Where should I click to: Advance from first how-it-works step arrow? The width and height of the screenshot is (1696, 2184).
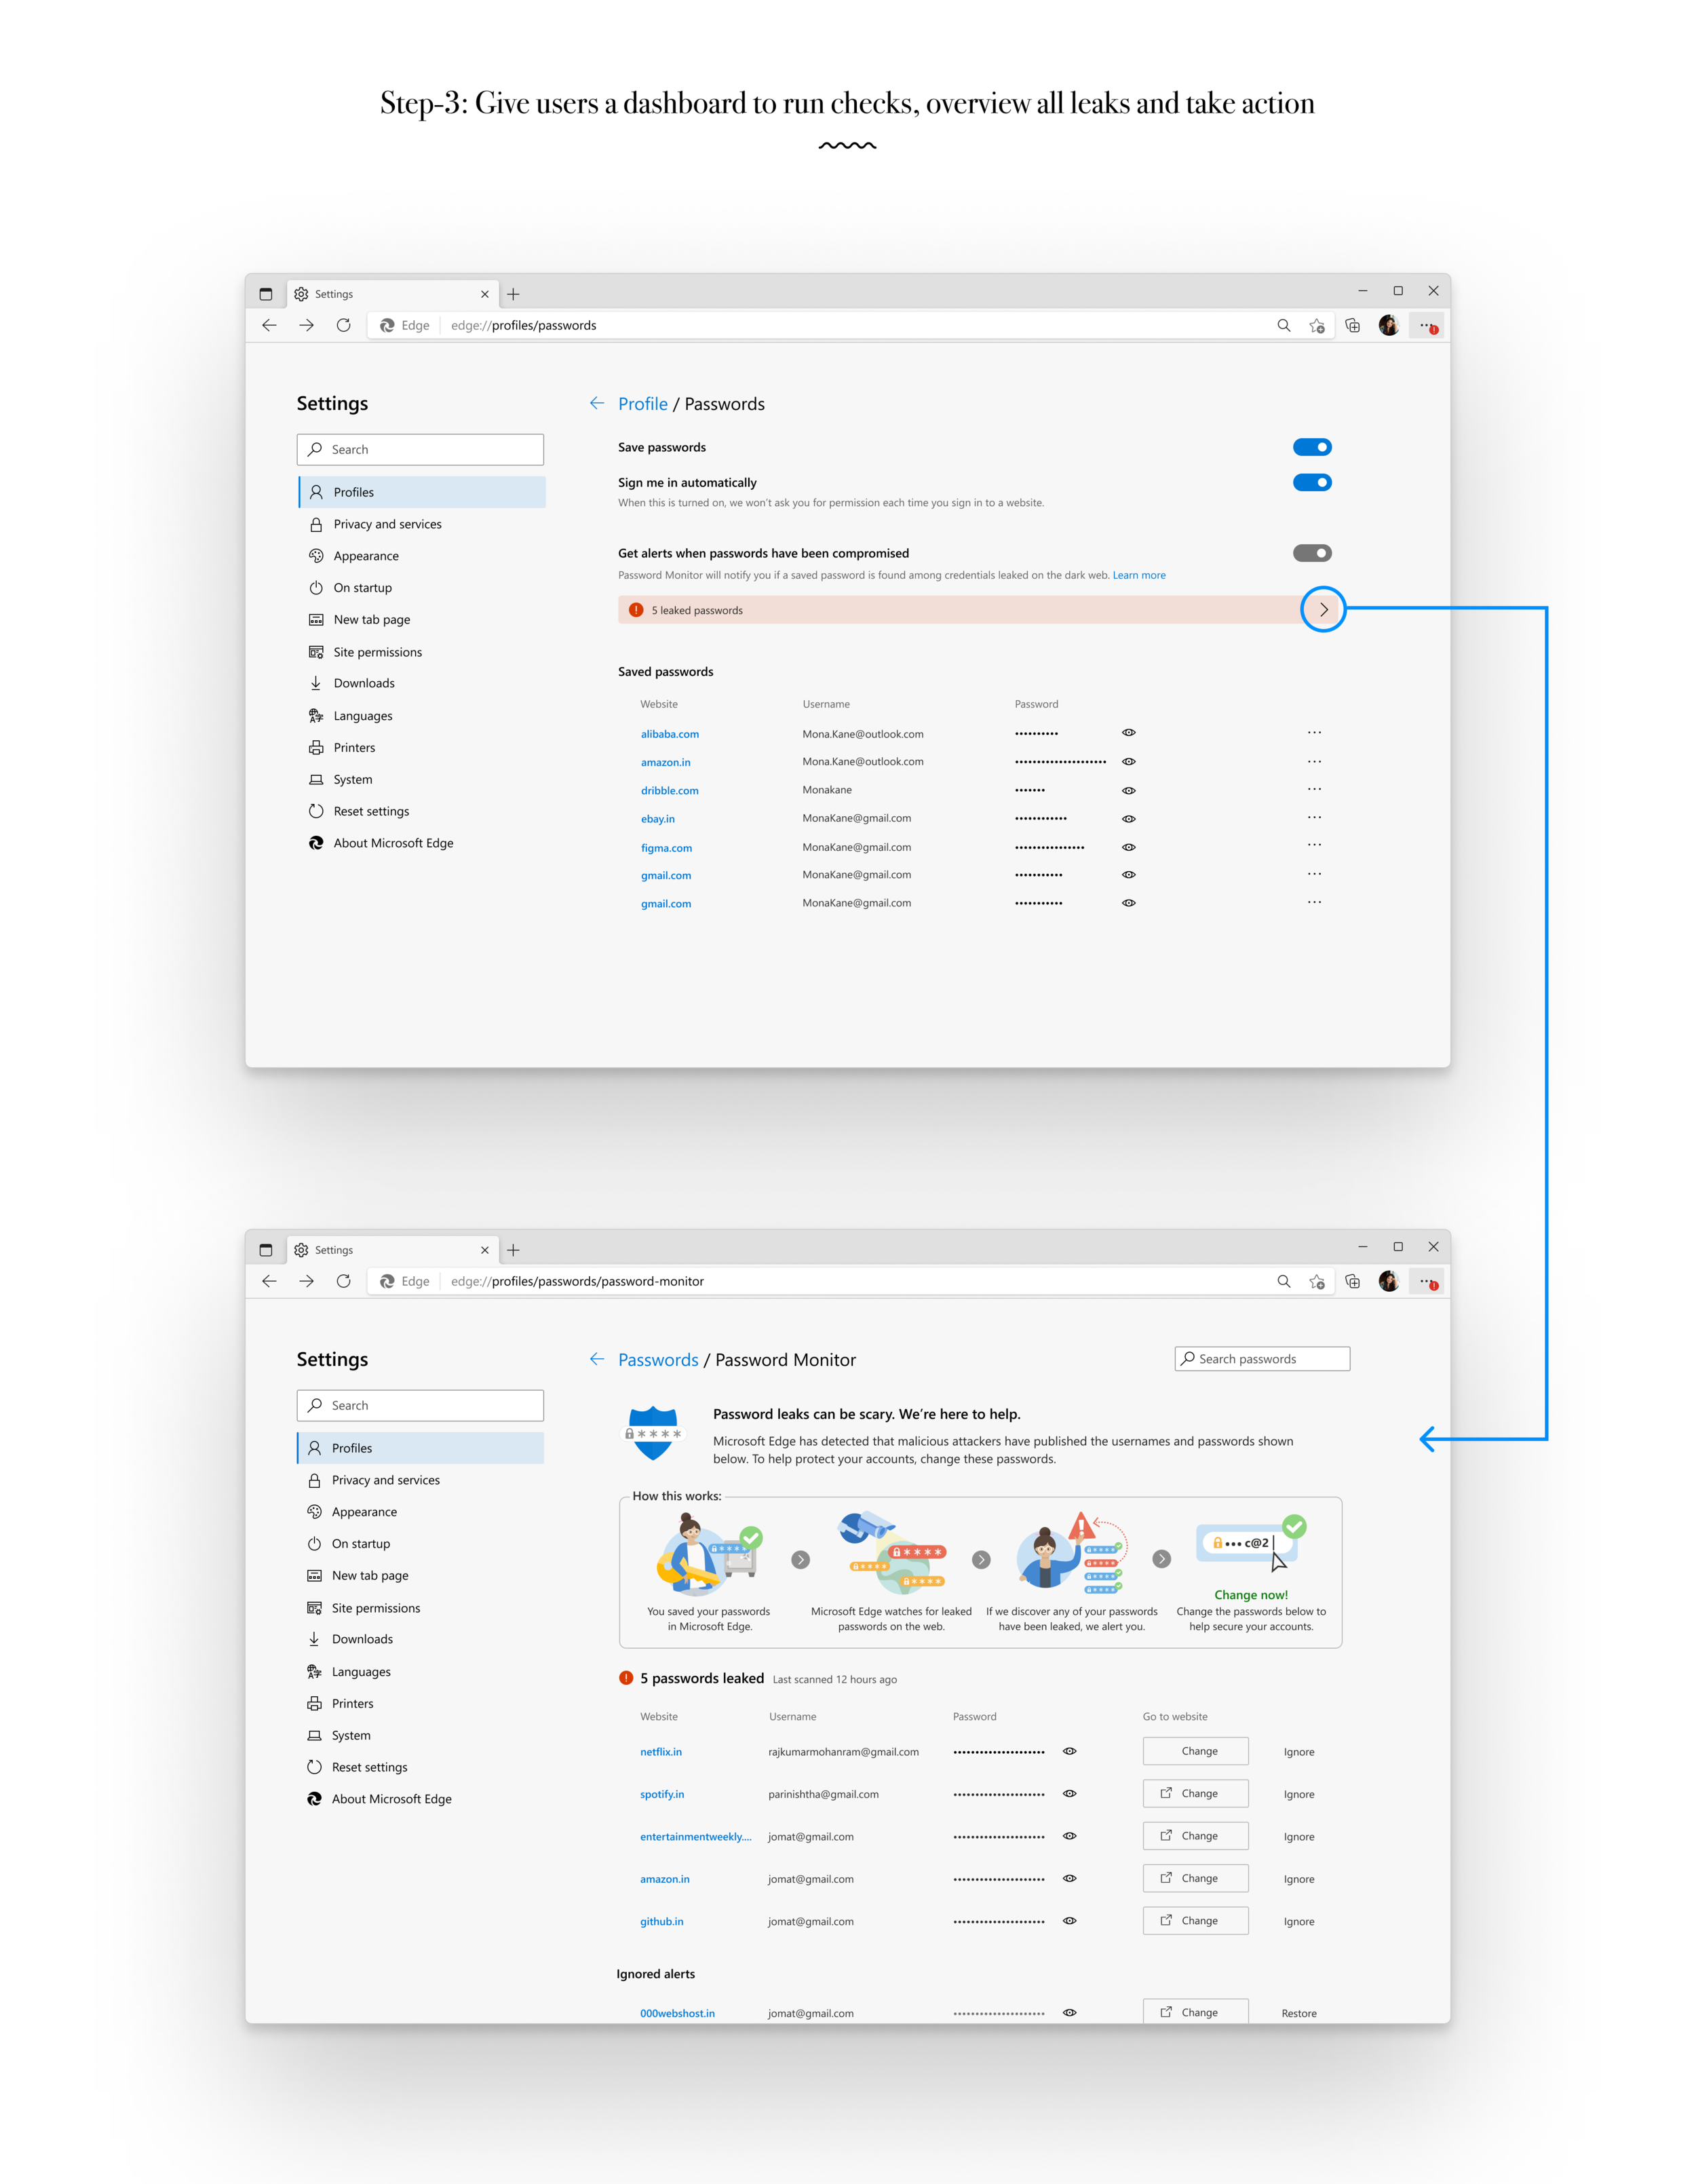click(800, 1559)
